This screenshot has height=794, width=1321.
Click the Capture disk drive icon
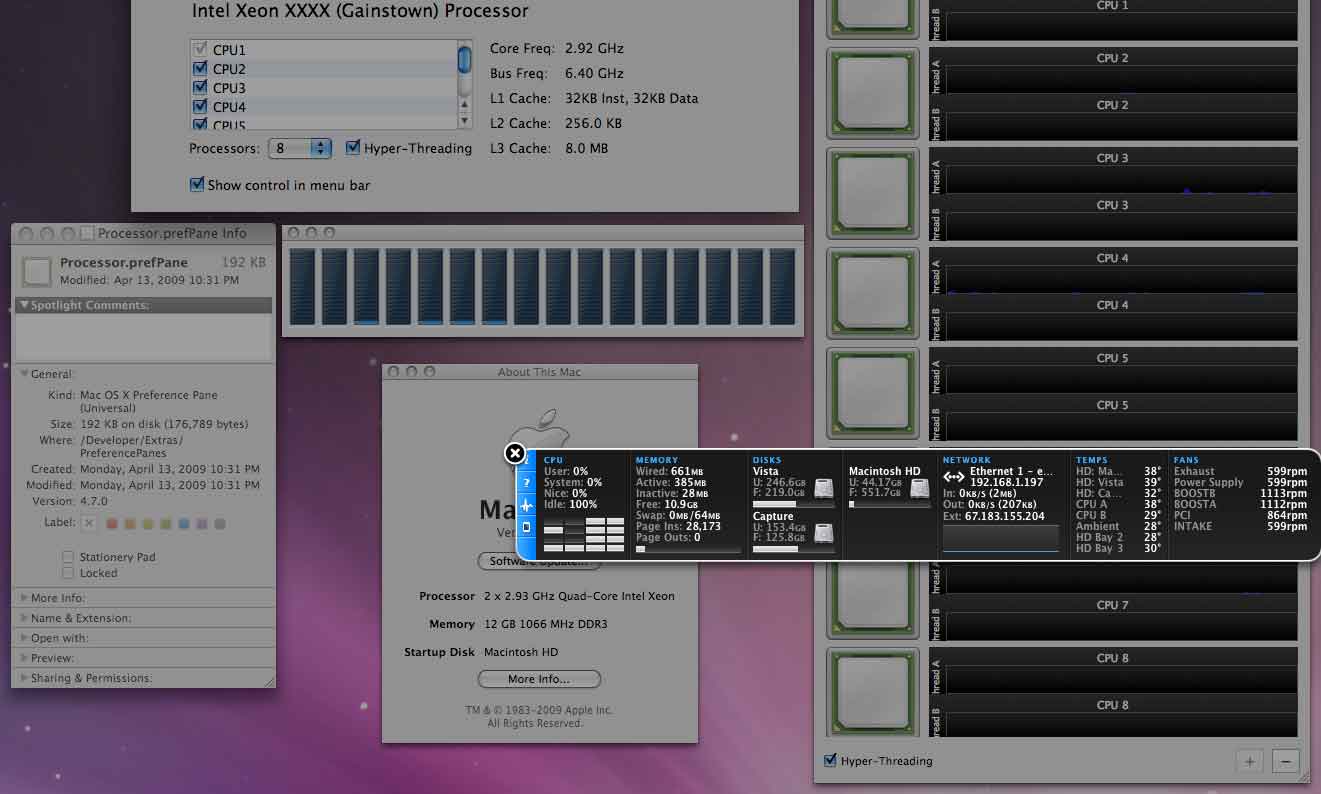(823, 533)
